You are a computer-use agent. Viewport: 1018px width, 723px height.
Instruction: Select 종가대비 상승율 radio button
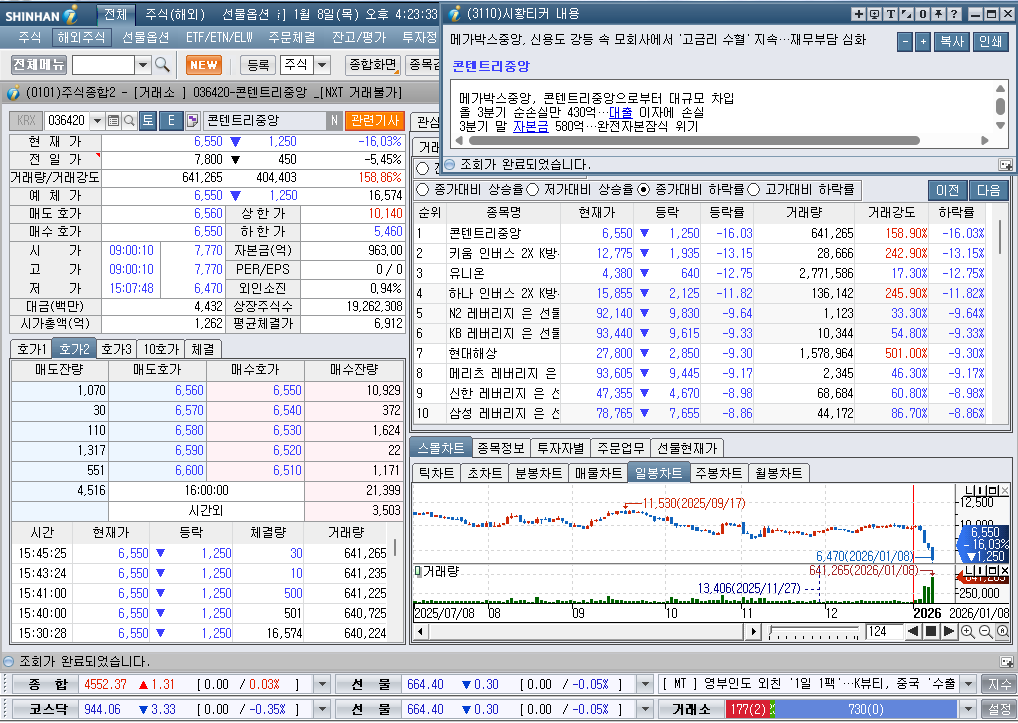click(x=423, y=190)
